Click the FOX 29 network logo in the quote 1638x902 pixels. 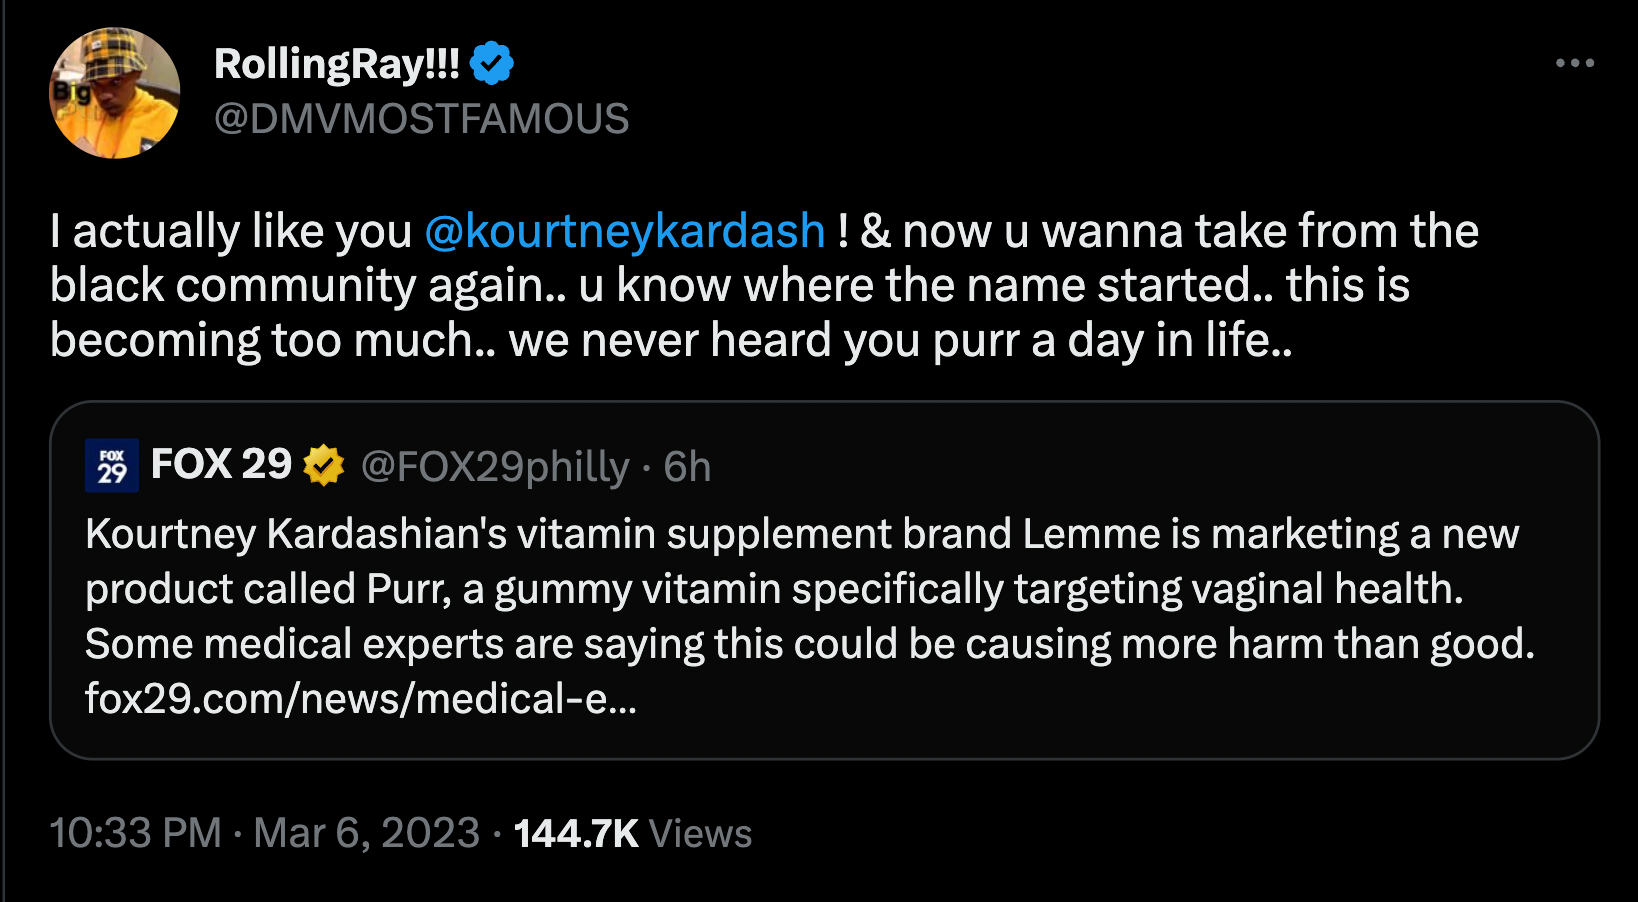[x=110, y=464]
